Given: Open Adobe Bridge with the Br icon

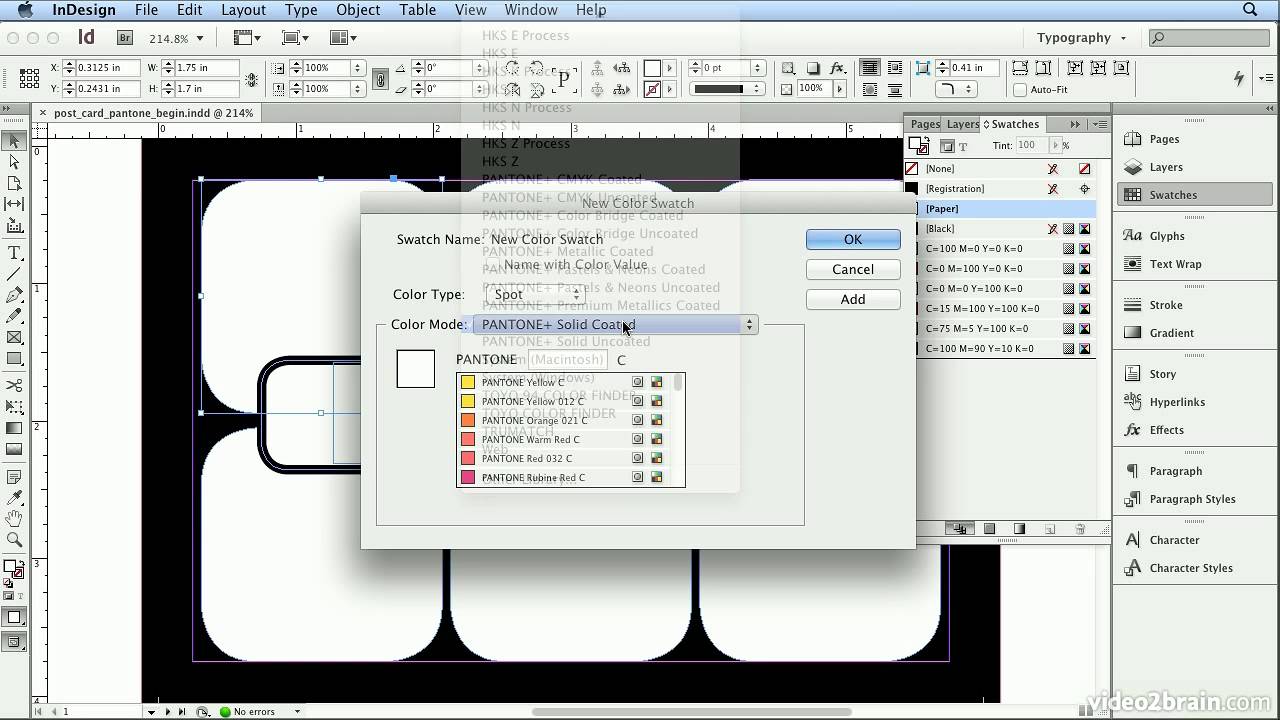Looking at the screenshot, I should coord(125,38).
